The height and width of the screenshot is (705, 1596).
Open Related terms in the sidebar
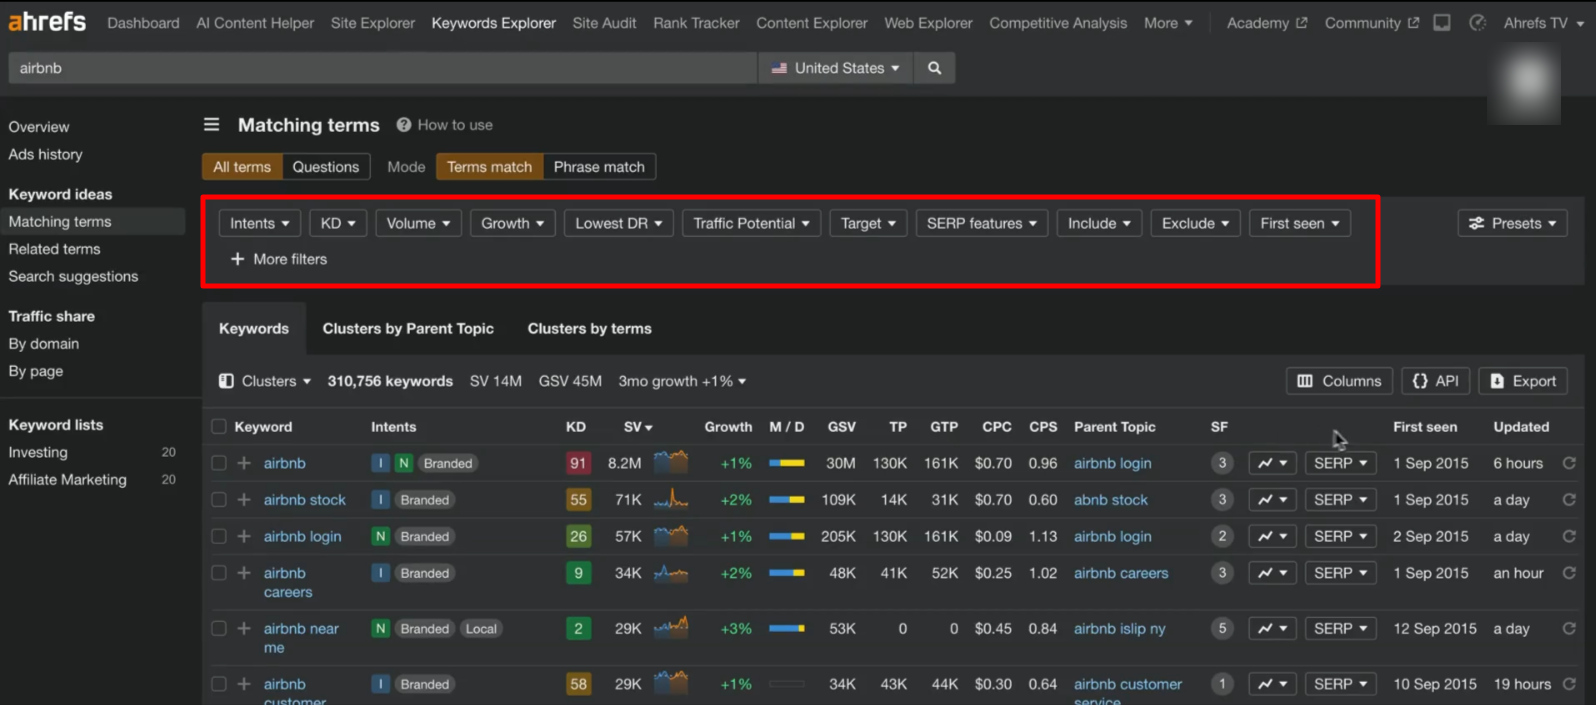(54, 249)
